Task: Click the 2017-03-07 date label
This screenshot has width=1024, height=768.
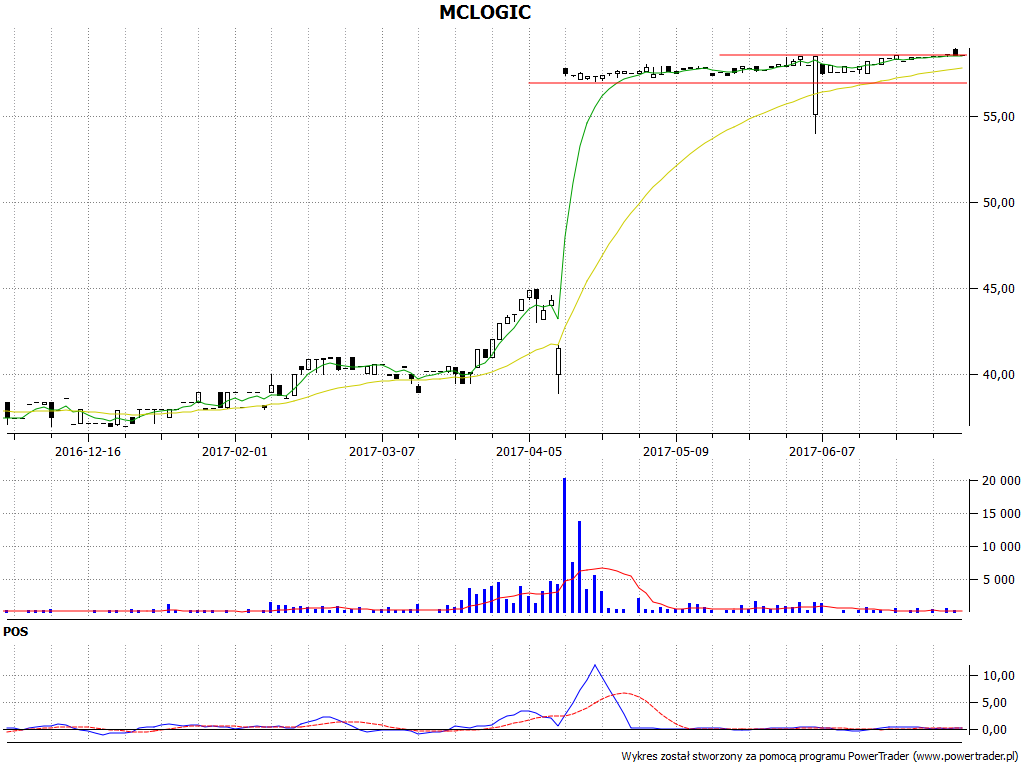Action: (x=381, y=451)
